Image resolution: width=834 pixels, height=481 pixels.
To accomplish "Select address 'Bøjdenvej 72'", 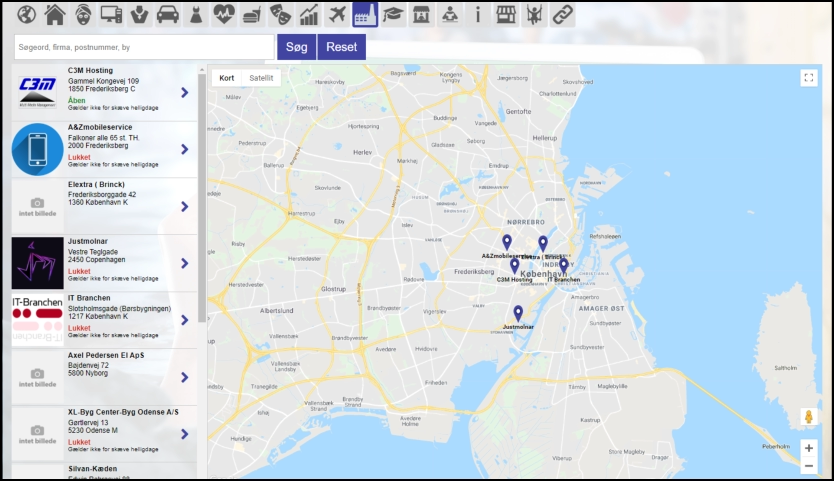I will coord(88,365).
